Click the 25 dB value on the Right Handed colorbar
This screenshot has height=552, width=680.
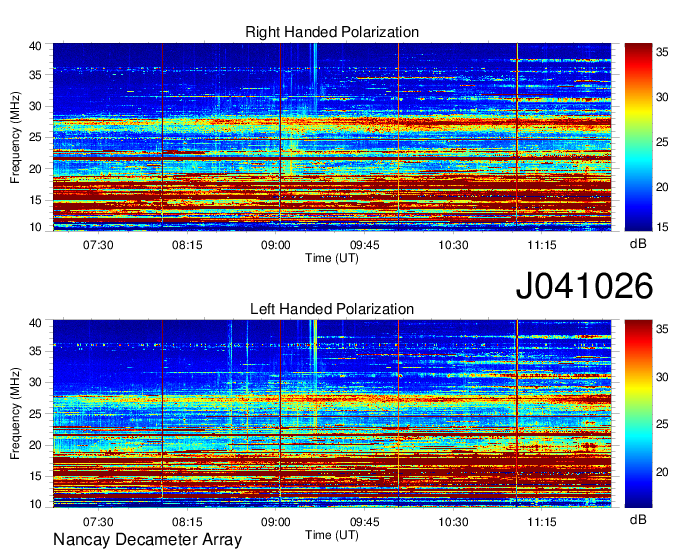point(662,142)
